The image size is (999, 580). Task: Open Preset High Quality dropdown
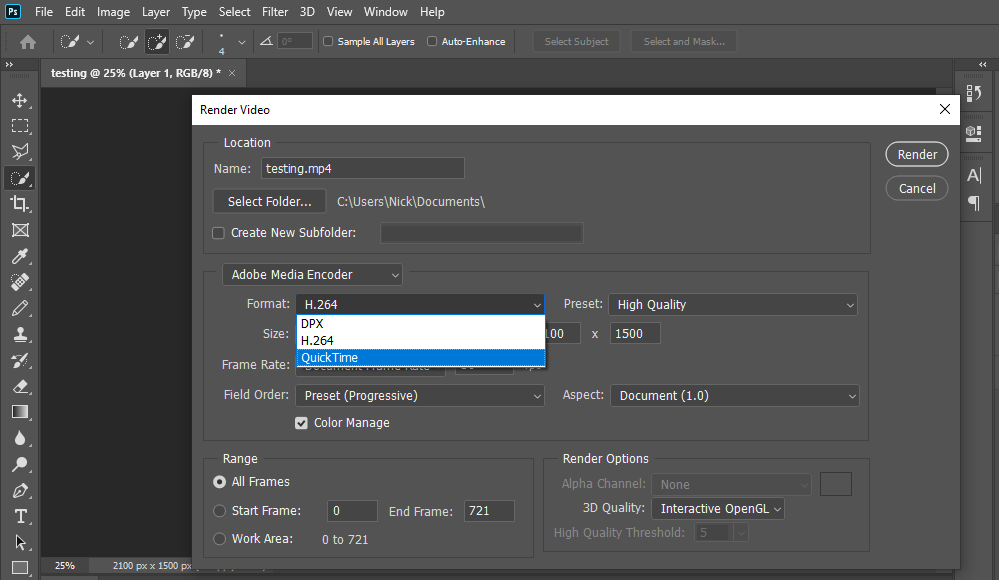pyautogui.click(x=733, y=305)
